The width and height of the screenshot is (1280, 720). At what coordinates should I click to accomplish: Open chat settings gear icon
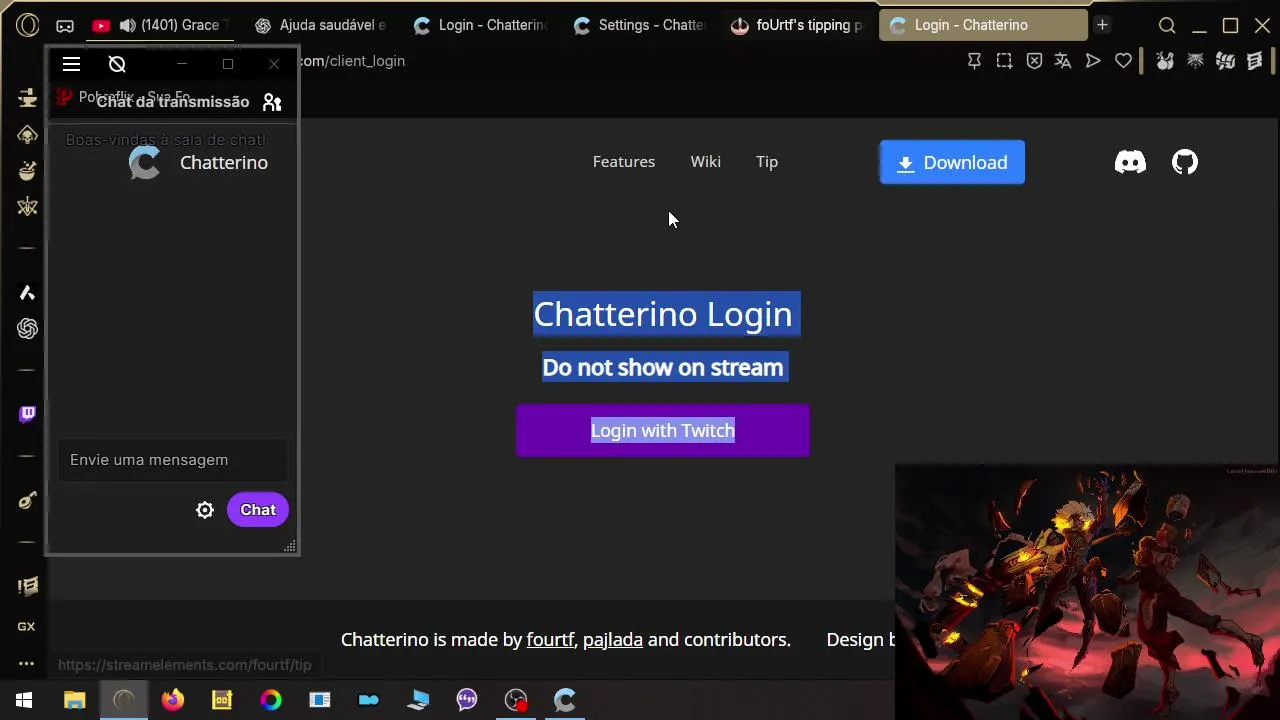205,510
